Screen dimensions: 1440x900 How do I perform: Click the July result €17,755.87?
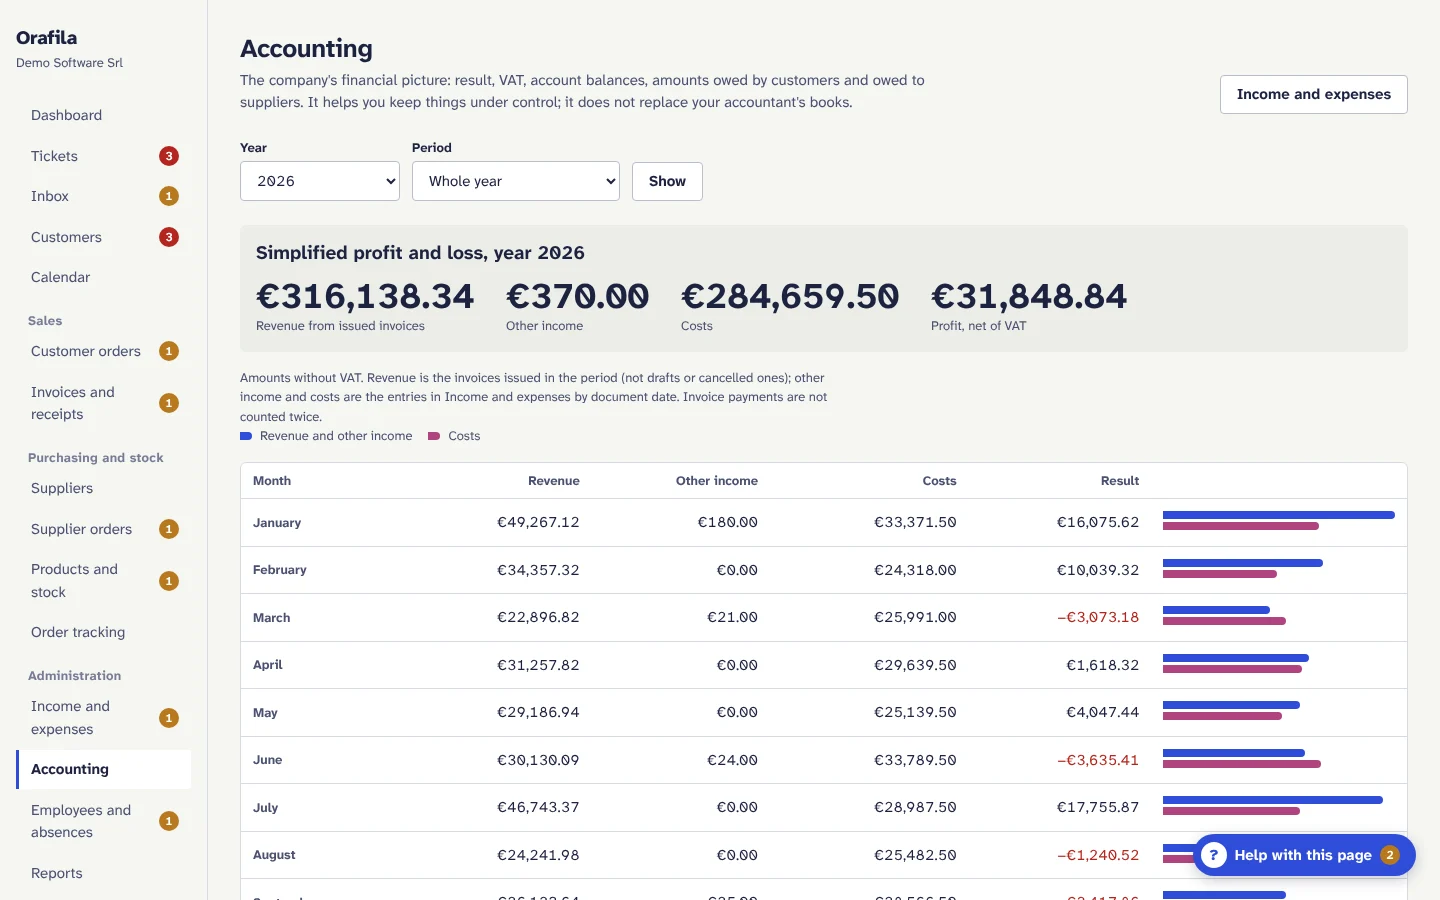(1098, 807)
